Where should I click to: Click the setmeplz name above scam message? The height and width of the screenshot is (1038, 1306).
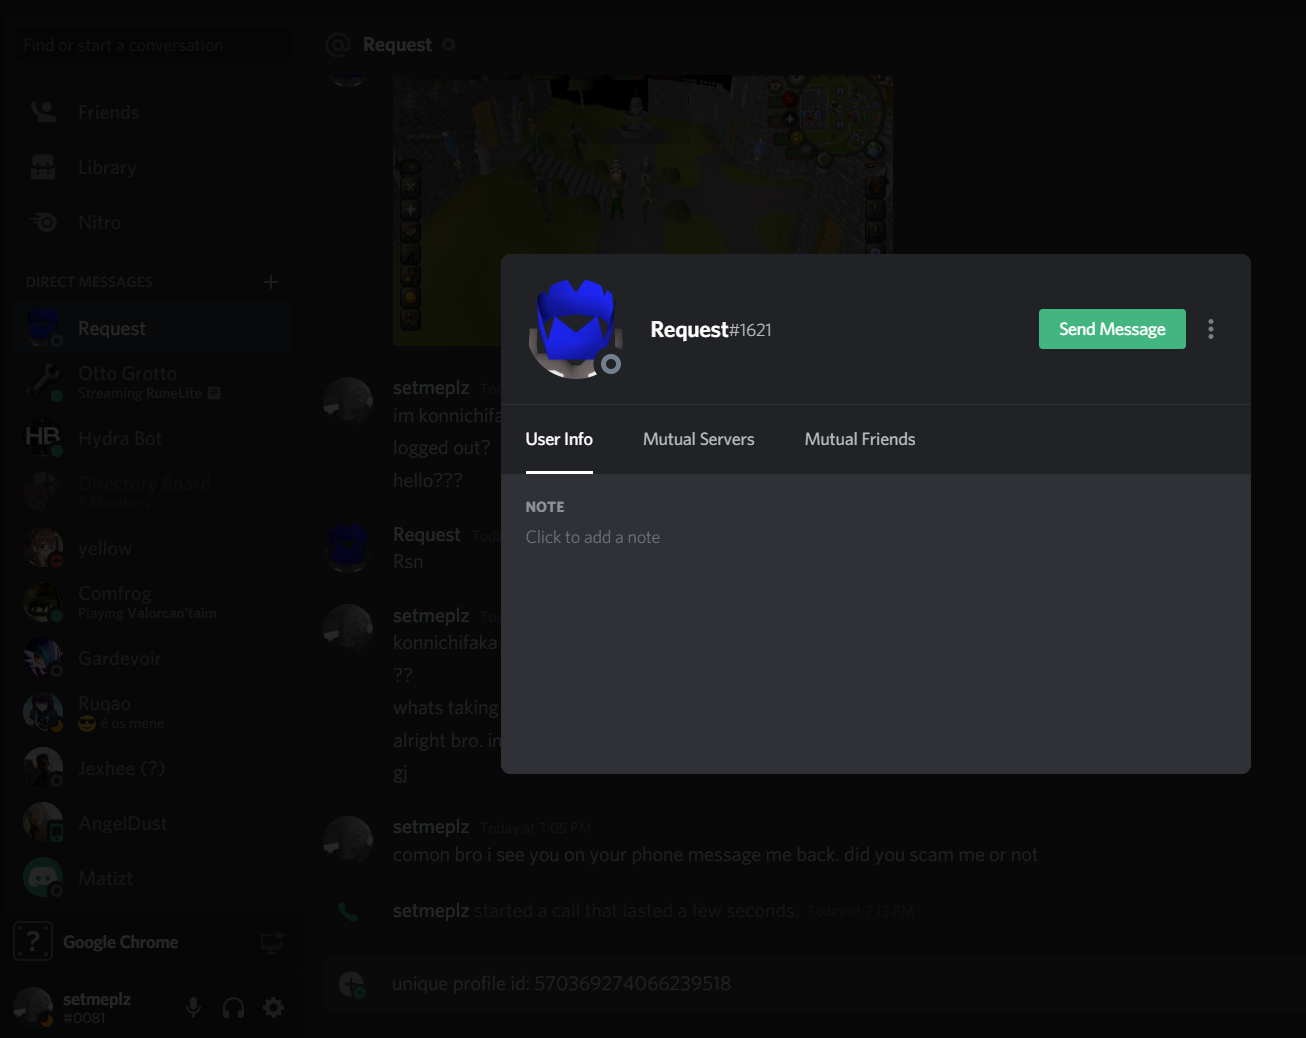click(431, 827)
